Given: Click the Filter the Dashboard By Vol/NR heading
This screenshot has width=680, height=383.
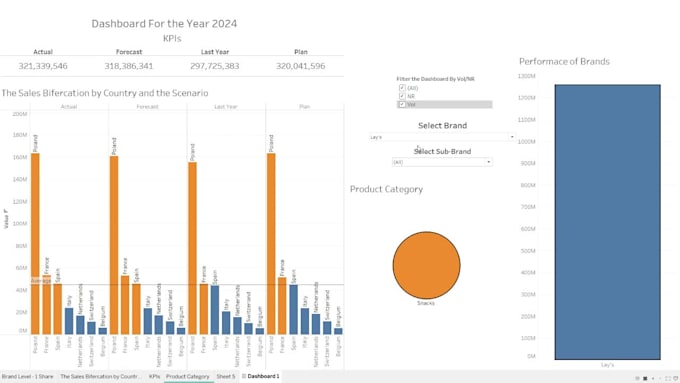Looking at the screenshot, I should [435, 79].
